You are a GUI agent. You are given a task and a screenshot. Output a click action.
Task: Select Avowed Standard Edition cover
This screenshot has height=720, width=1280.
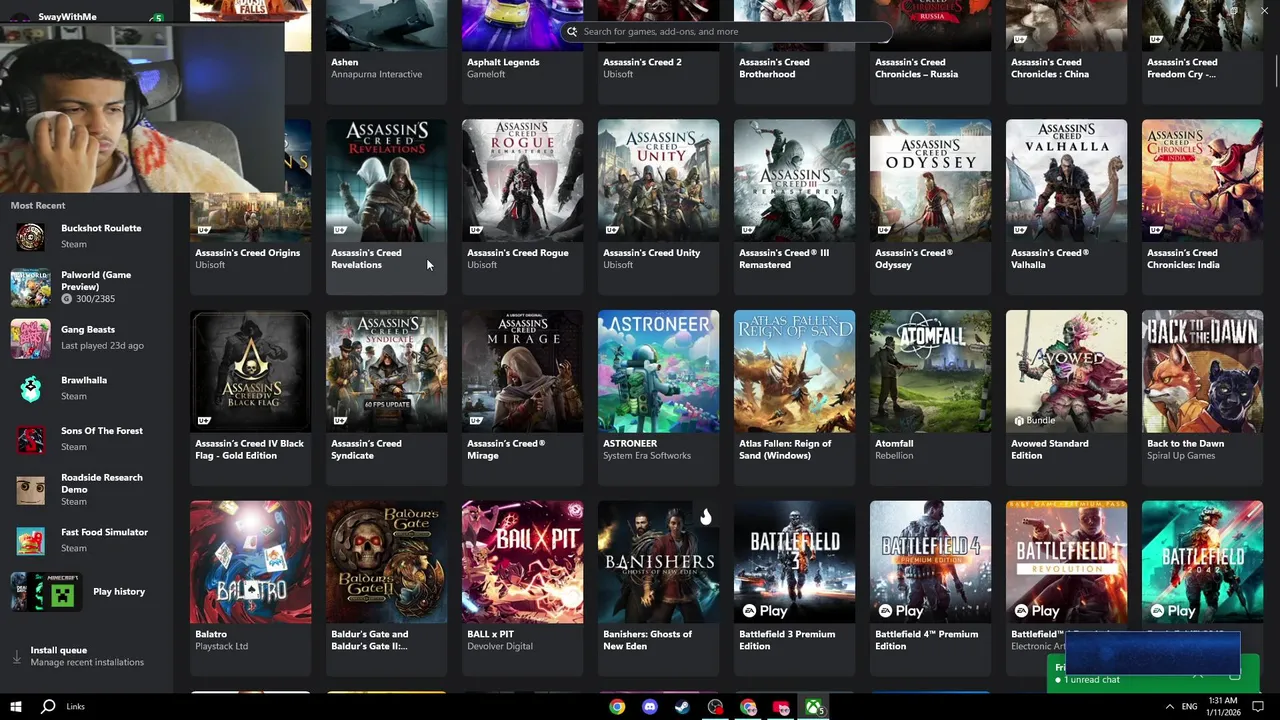click(1066, 371)
